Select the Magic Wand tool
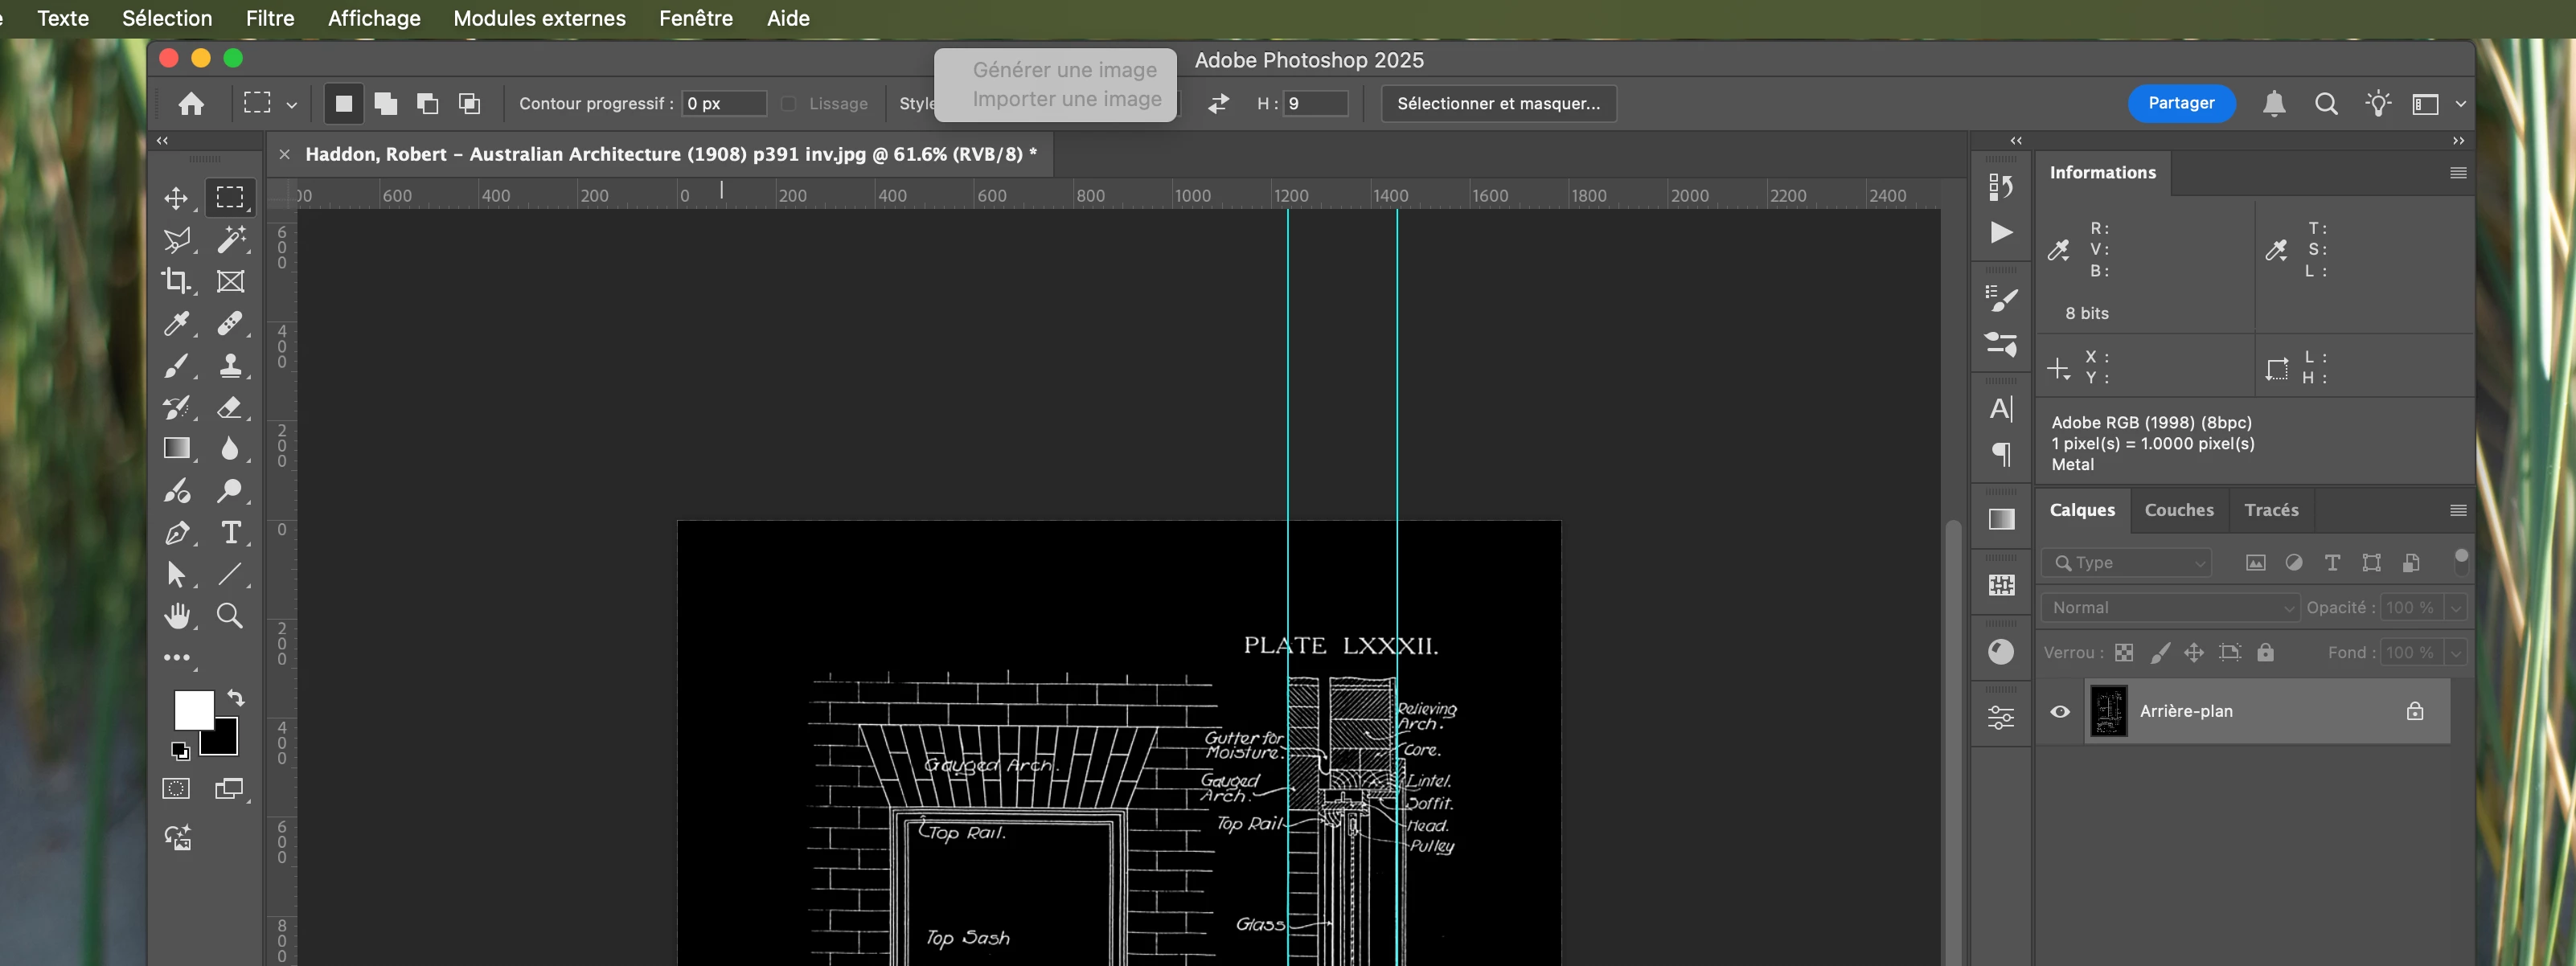Screen dimensions: 2576x966 pyautogui.click(x=230, y=239)
